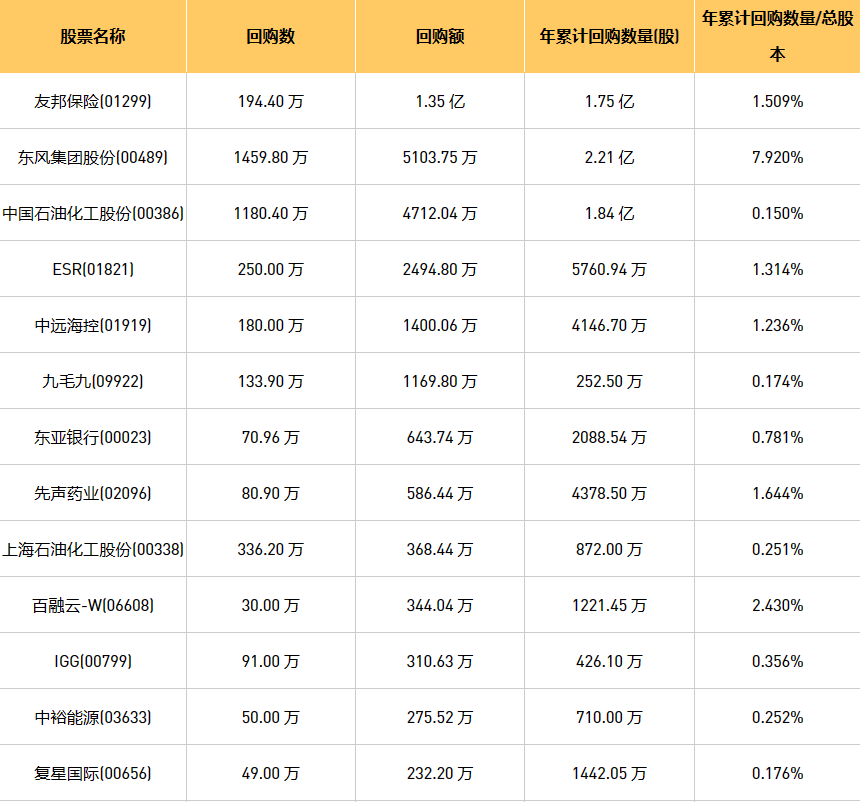Click 上海石油化工股份(00338) name
860x802 pixels.
click(93, 549)
